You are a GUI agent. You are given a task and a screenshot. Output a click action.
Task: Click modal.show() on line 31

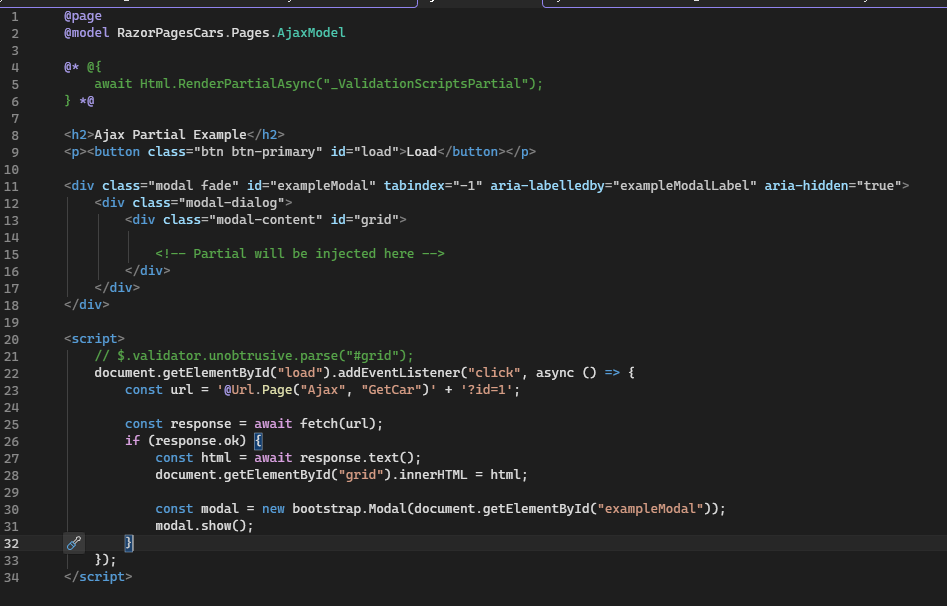pos(201,526)
